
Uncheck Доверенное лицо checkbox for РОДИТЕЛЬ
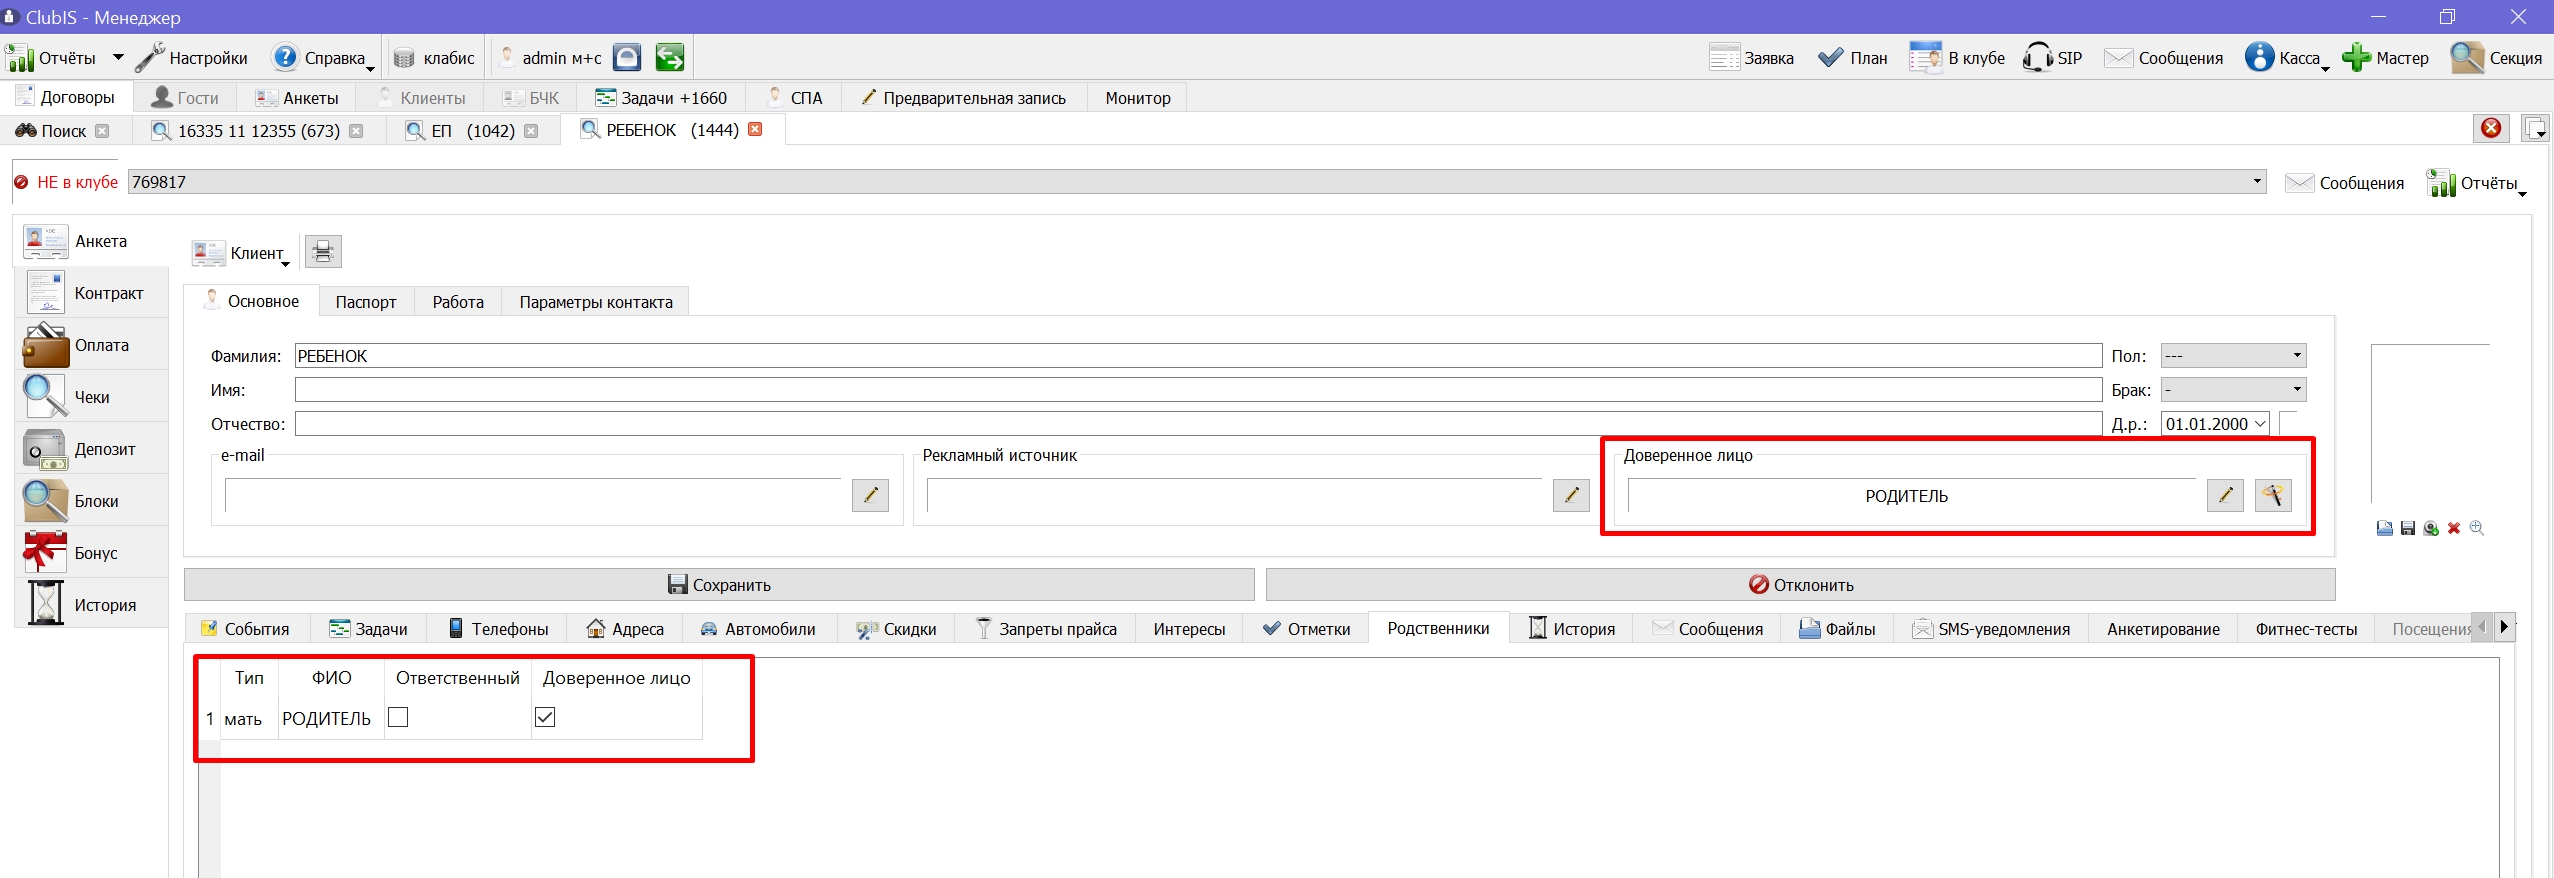(545, 717)
